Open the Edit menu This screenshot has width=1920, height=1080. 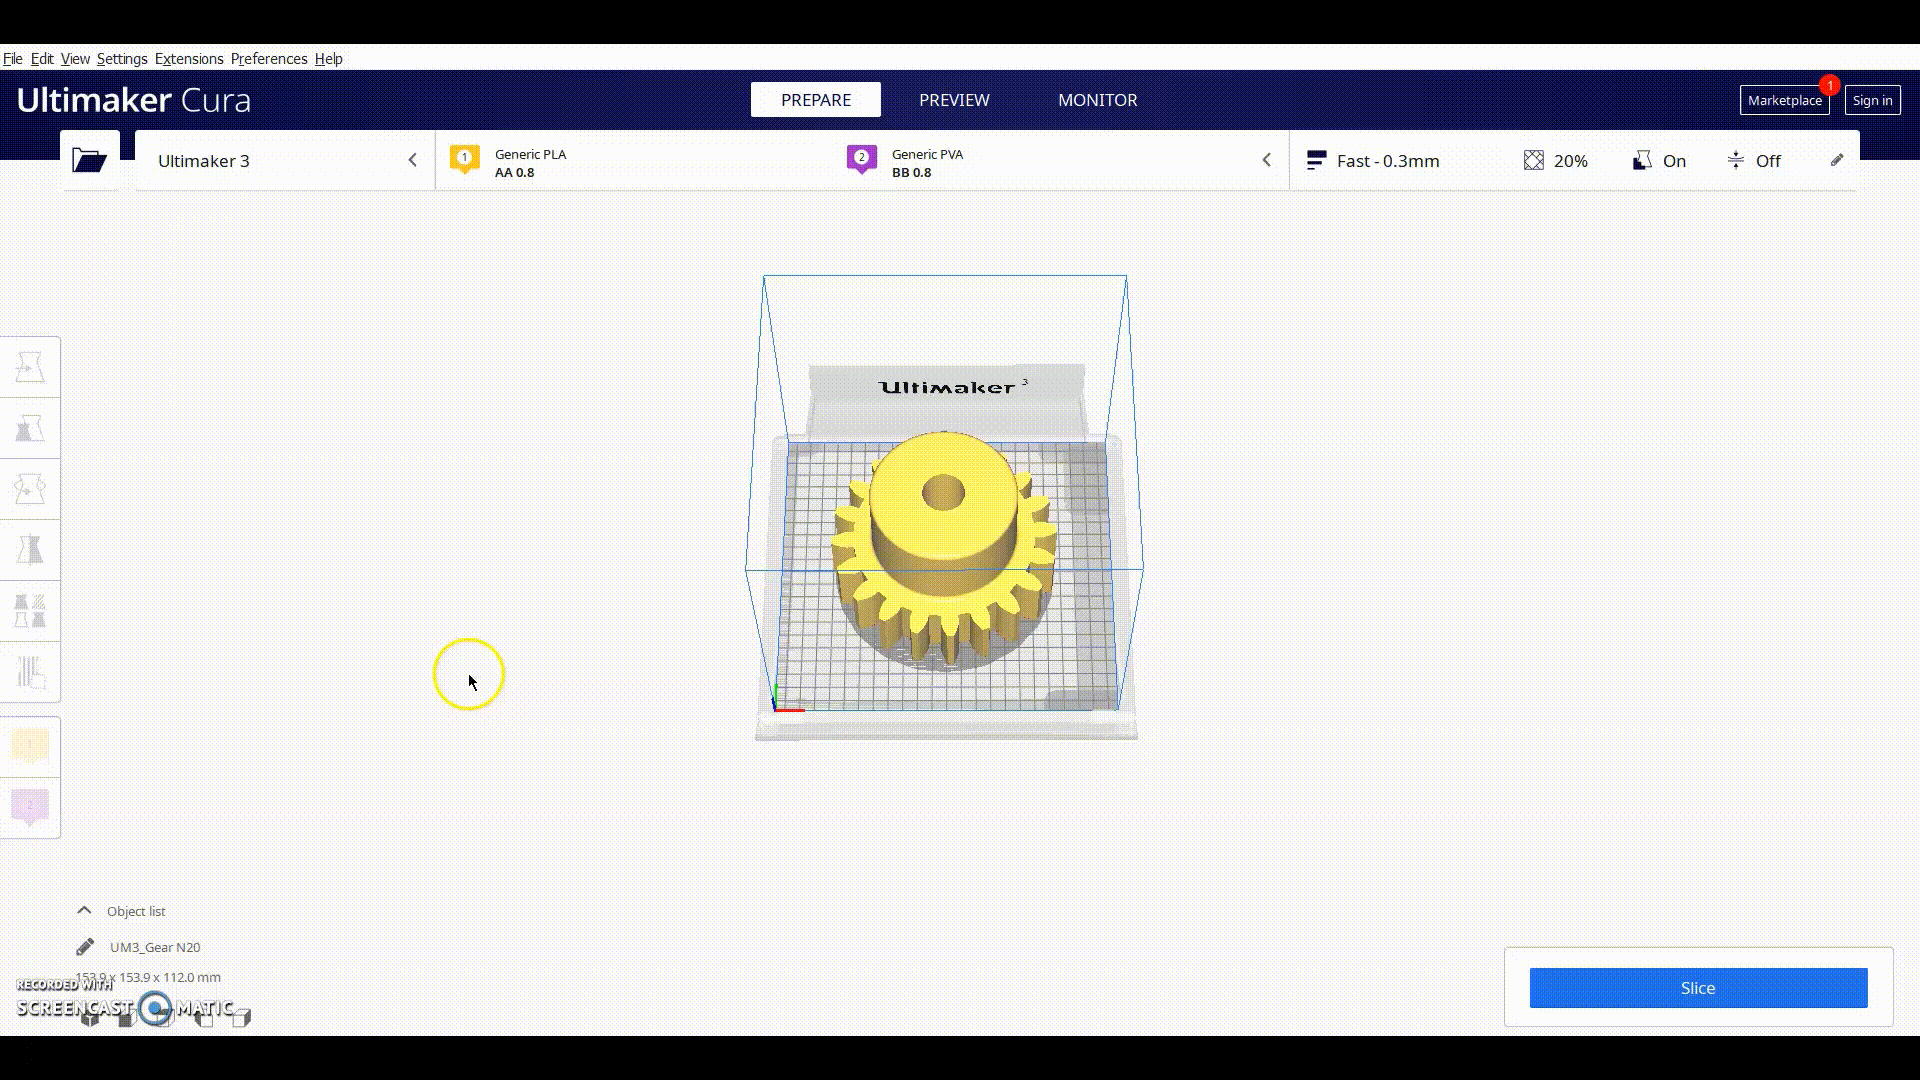click(42, 58)
